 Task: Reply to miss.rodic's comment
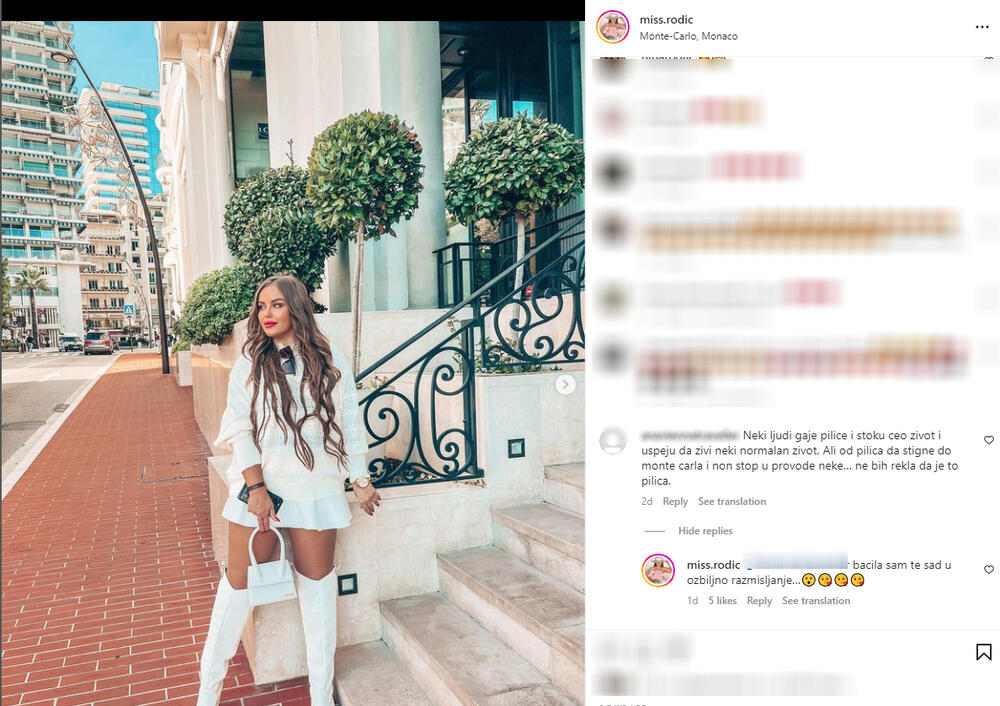pyautogui.click(x=759, y=601)
